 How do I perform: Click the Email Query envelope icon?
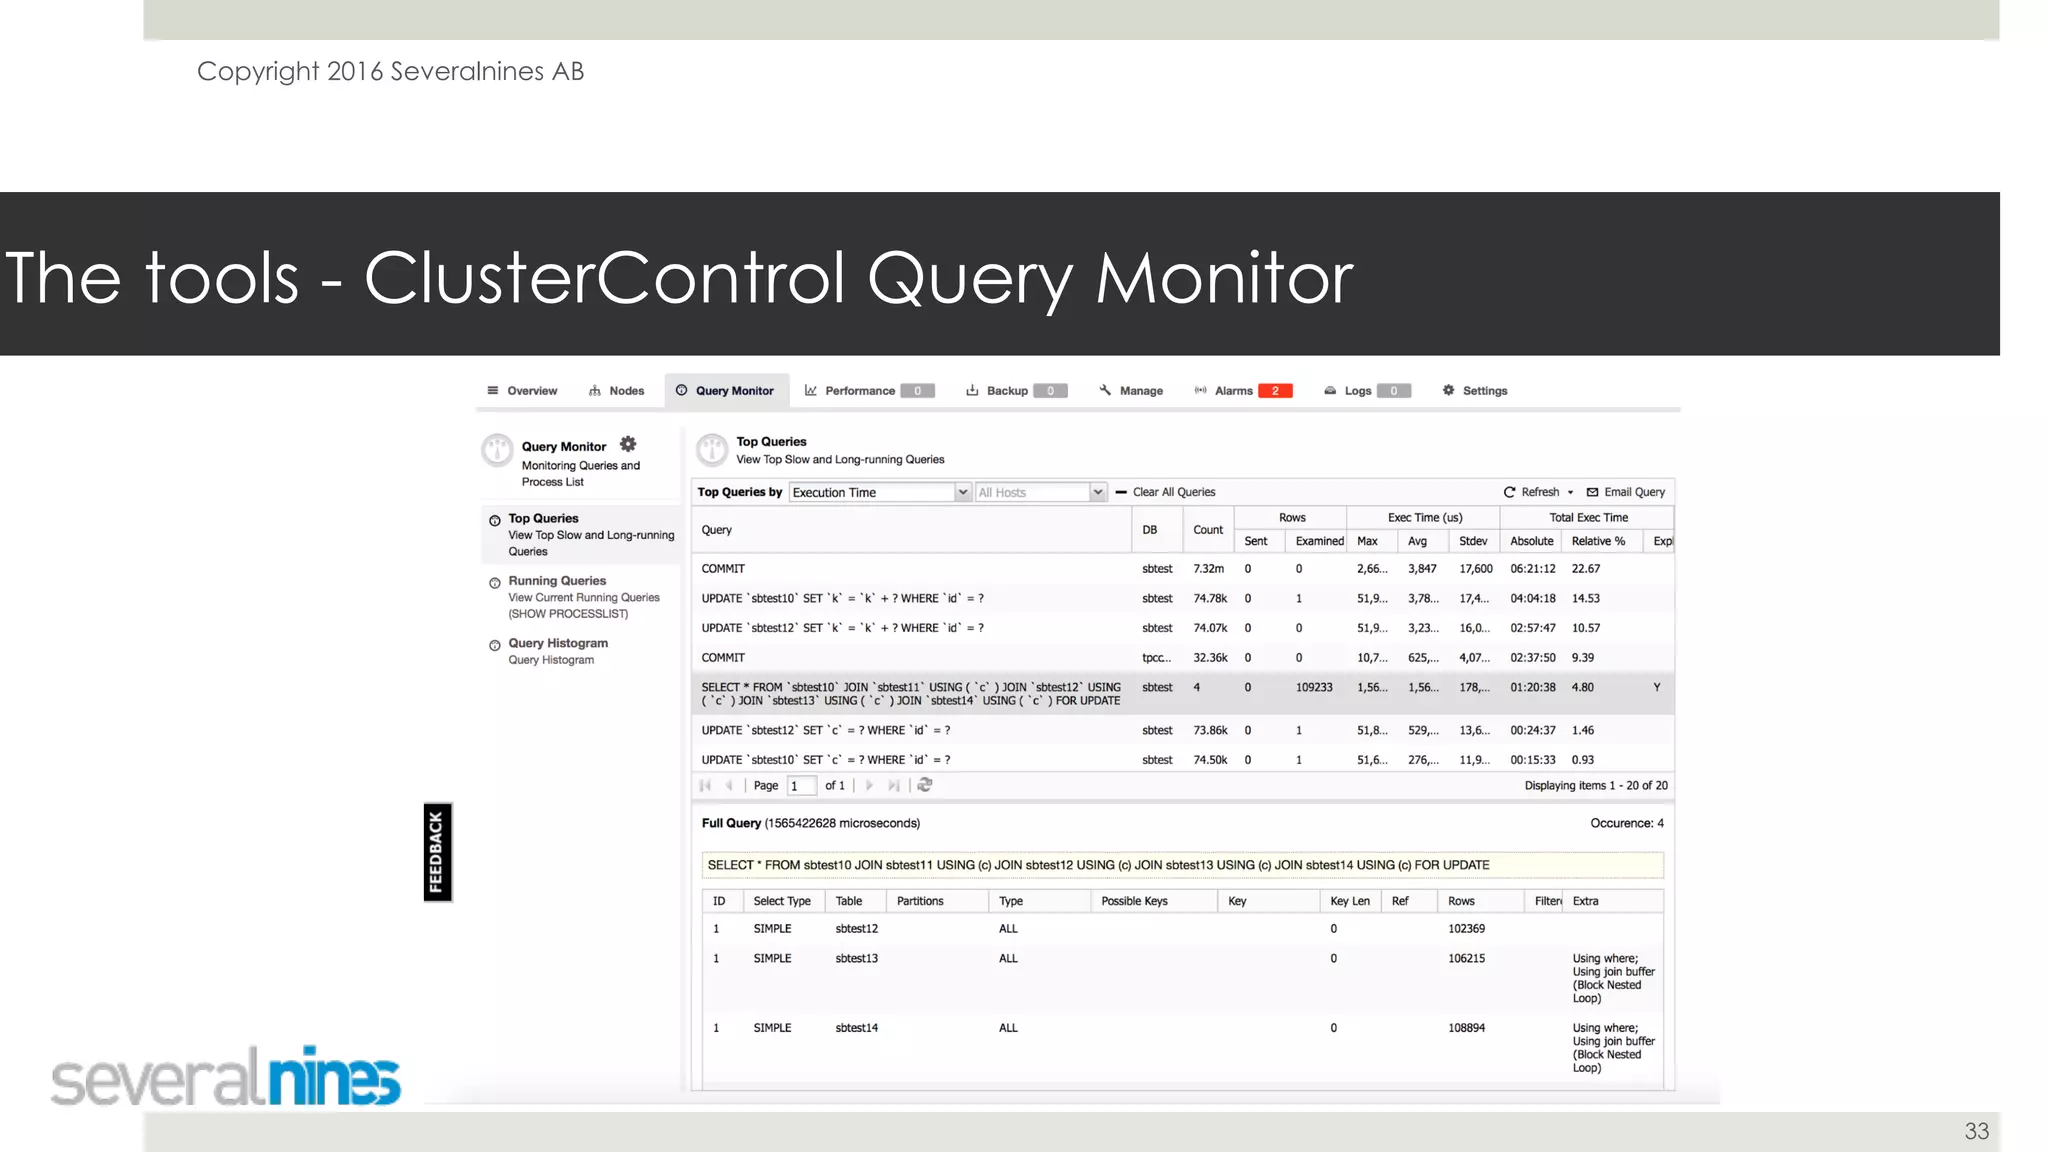1592,492
